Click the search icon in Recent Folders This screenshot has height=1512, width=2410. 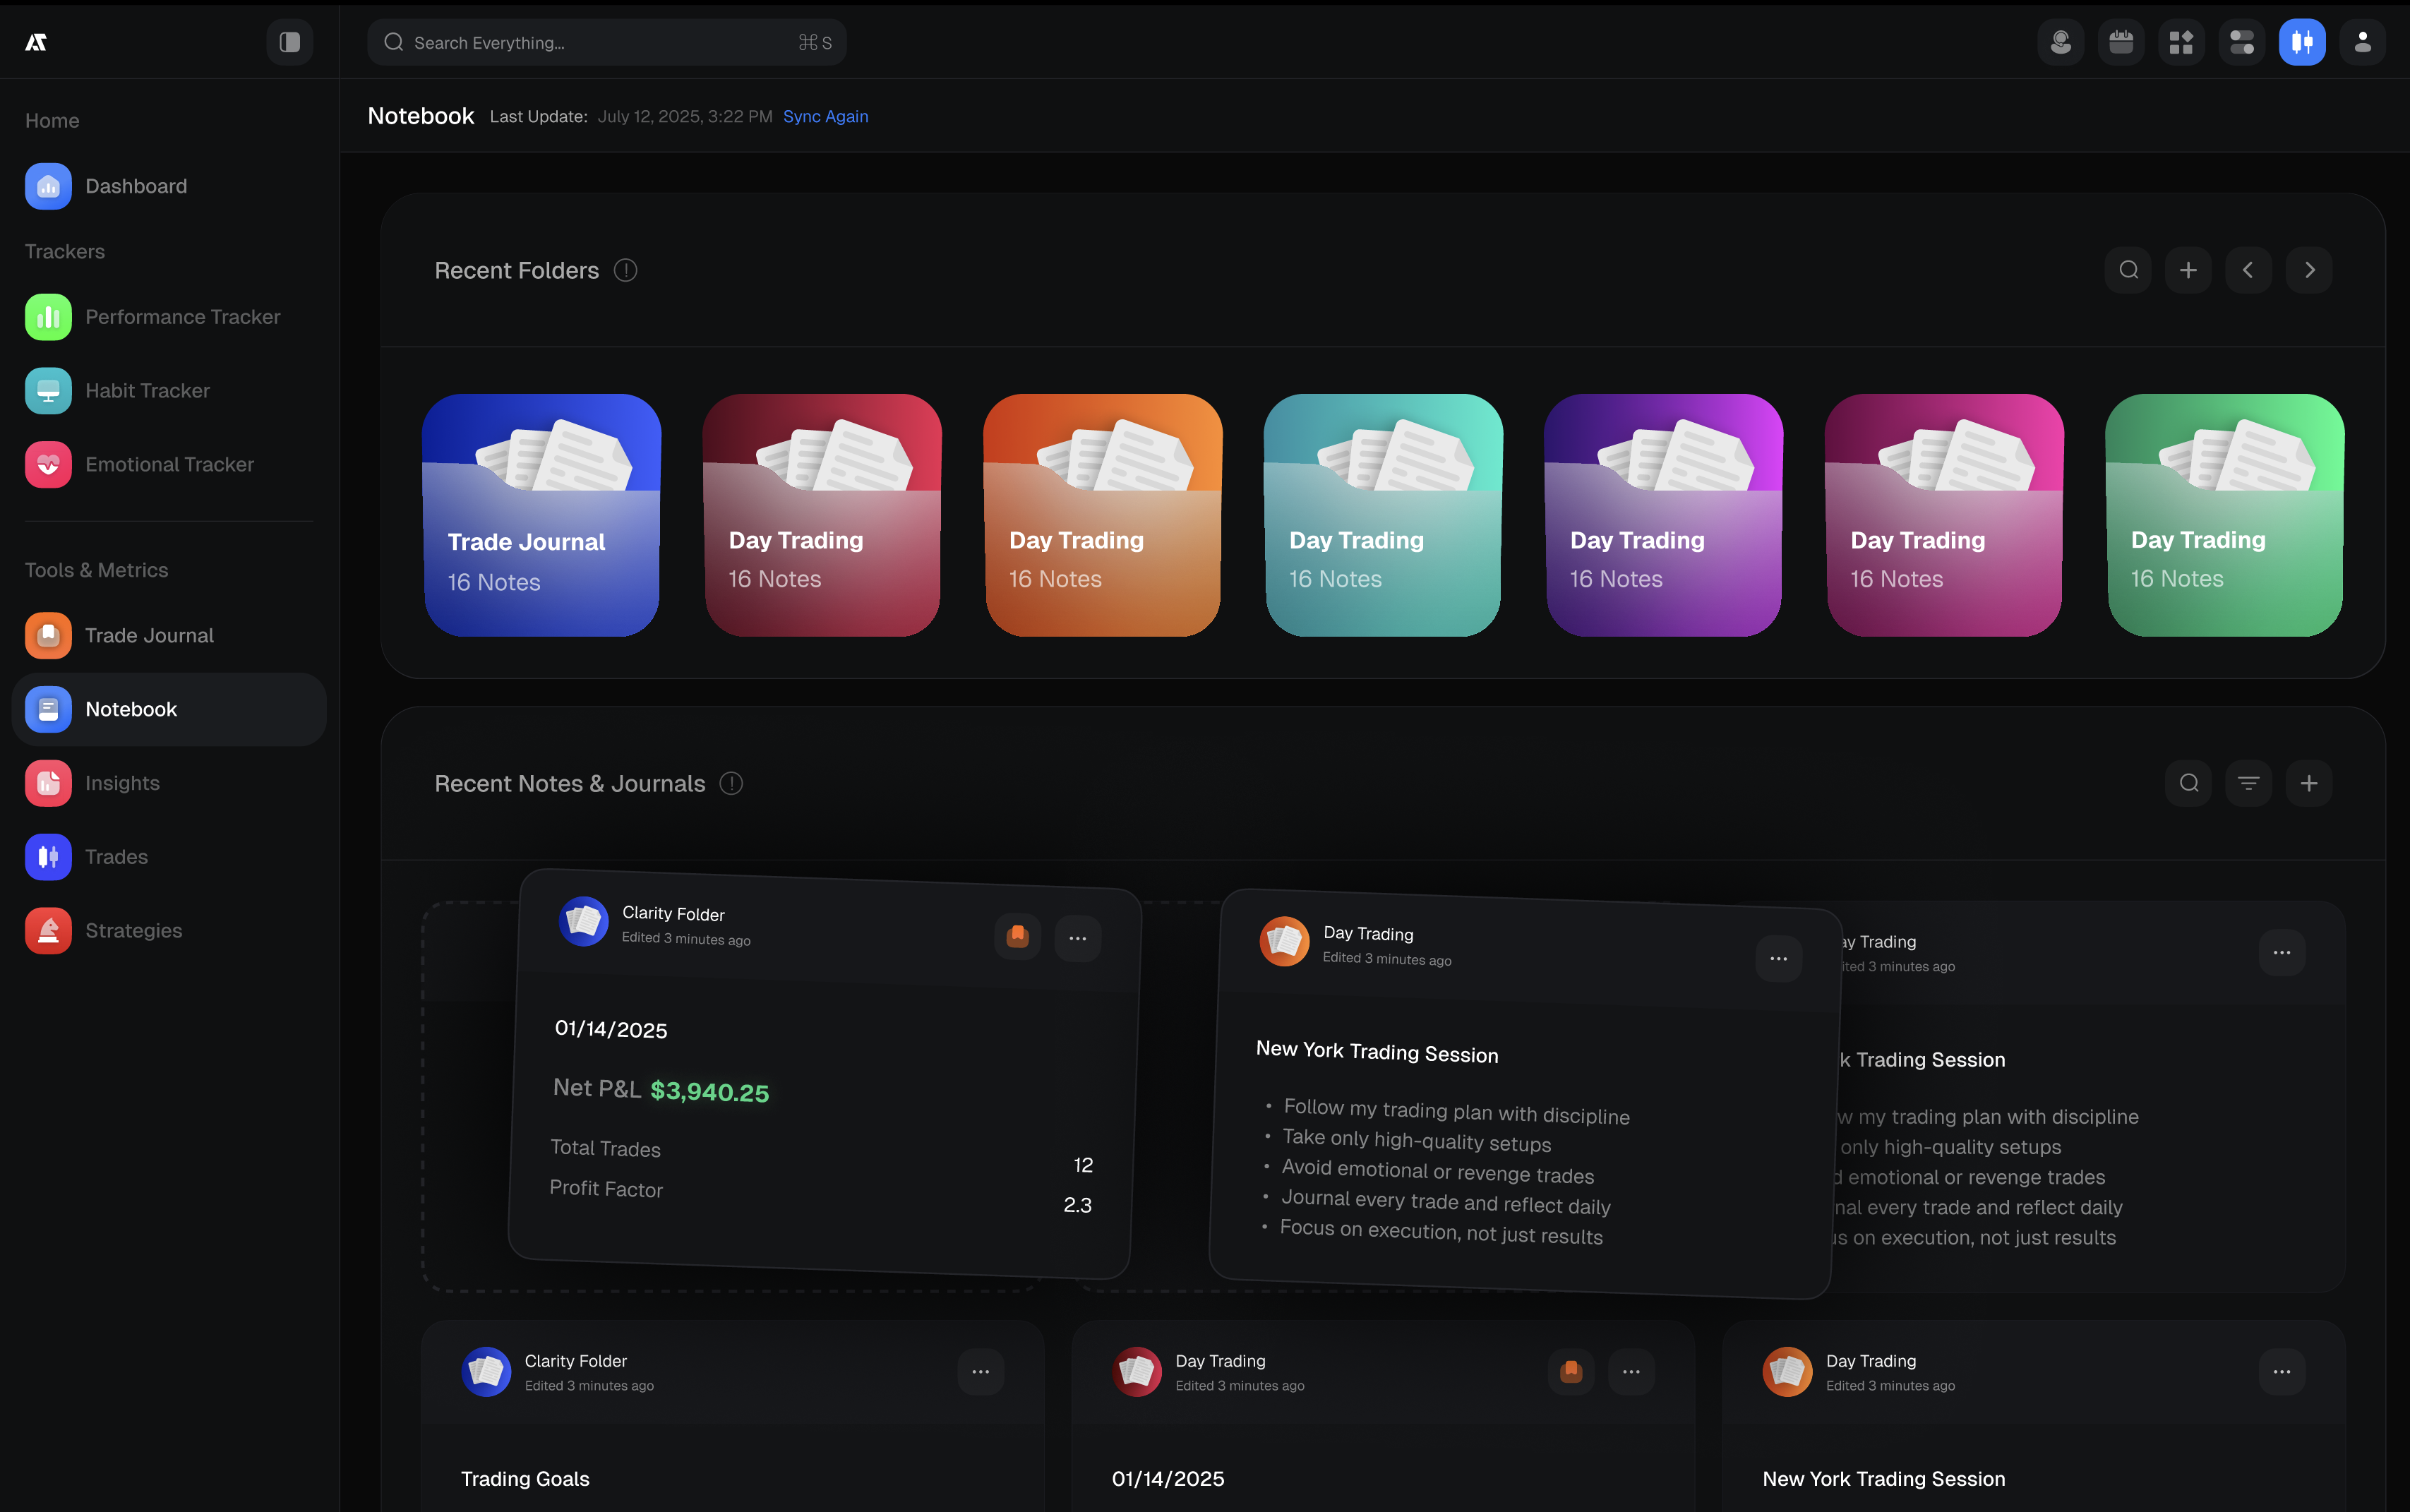pyautogui.click(x=2128, y=270)
